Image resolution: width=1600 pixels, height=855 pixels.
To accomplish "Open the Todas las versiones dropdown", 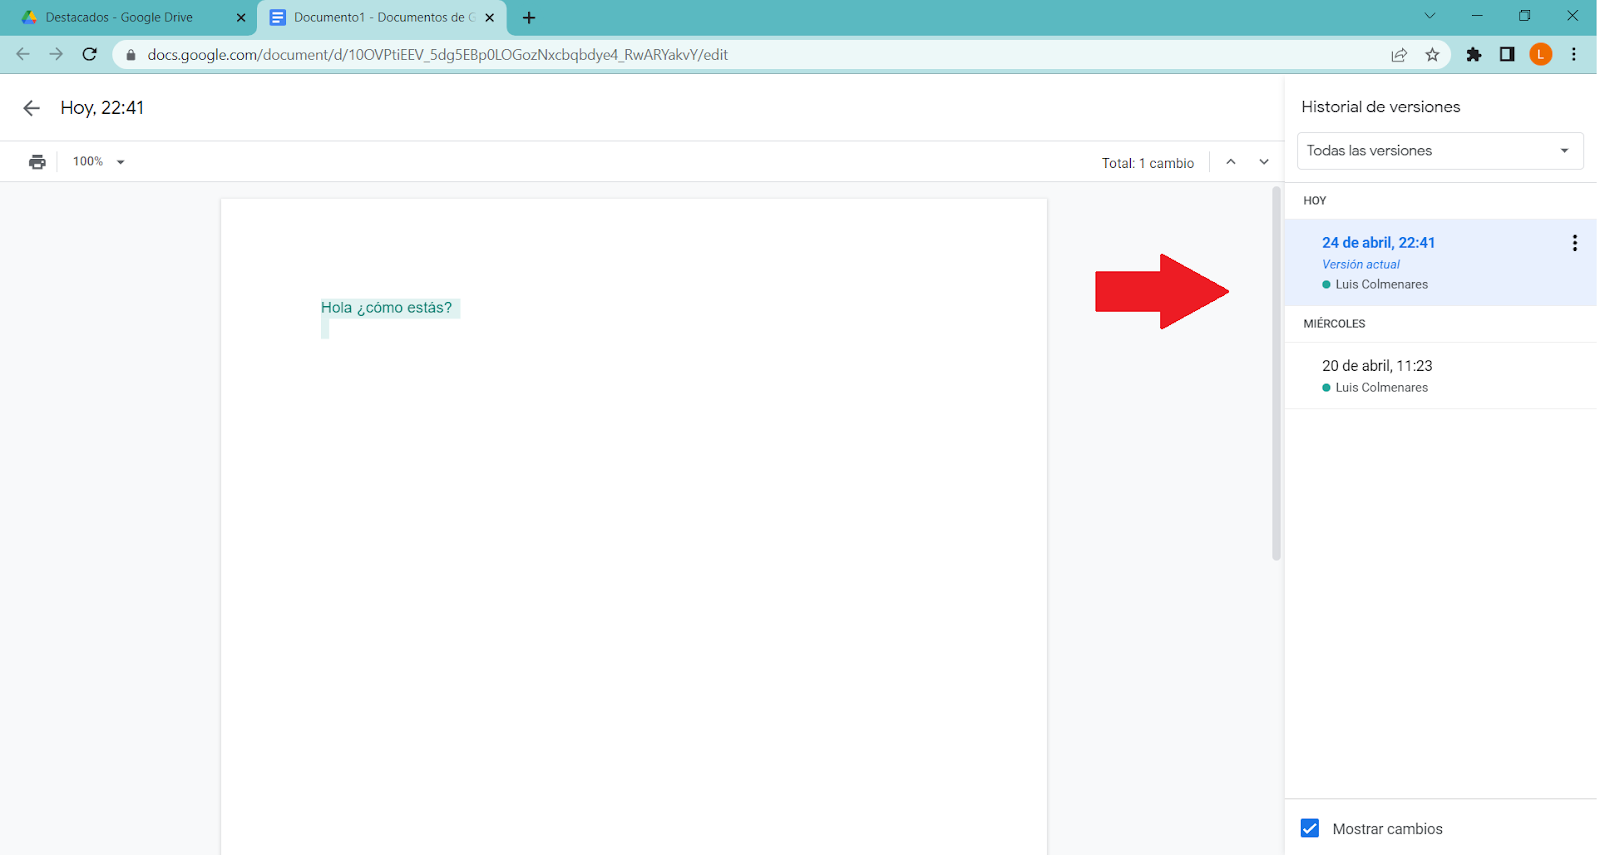I will pos(1440,151).
